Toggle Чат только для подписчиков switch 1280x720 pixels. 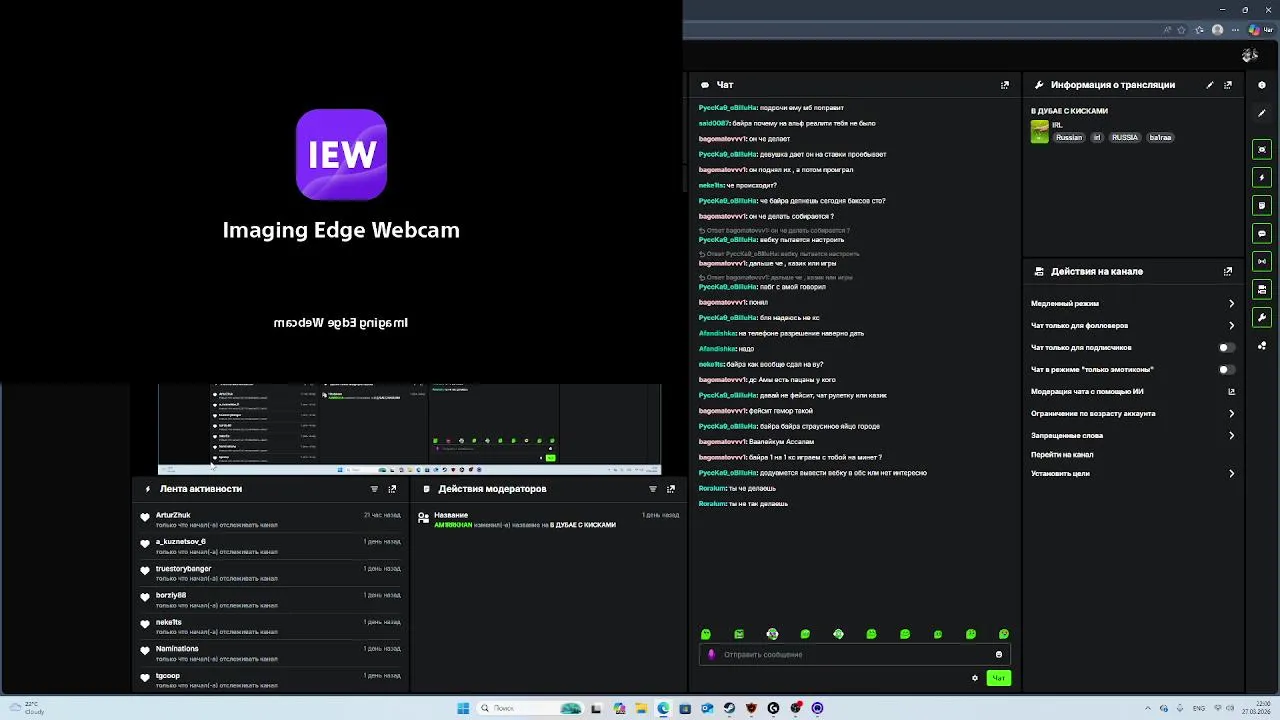[1226, 348]
